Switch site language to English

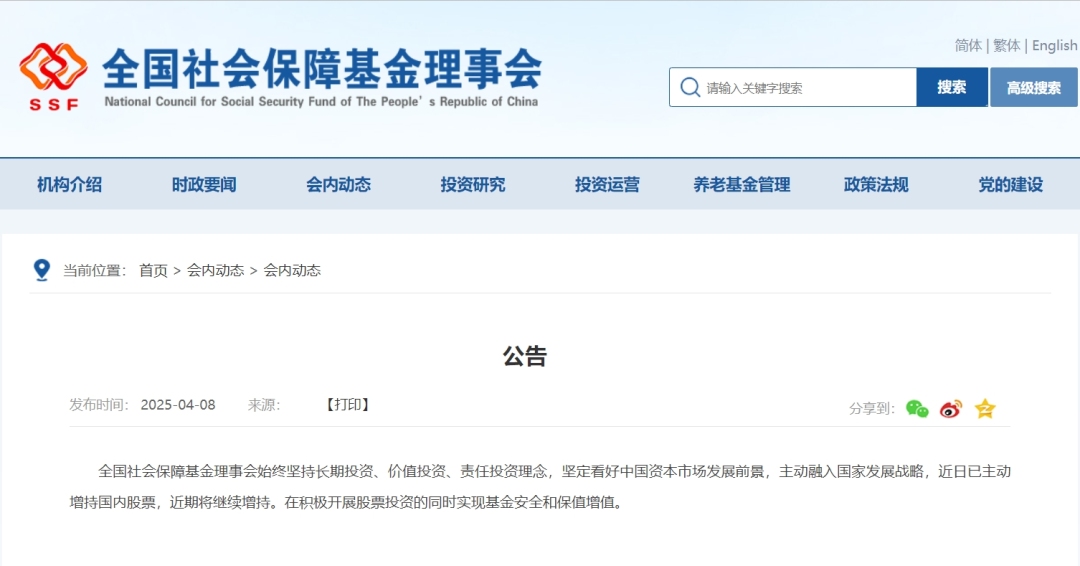coord(1054,46)
